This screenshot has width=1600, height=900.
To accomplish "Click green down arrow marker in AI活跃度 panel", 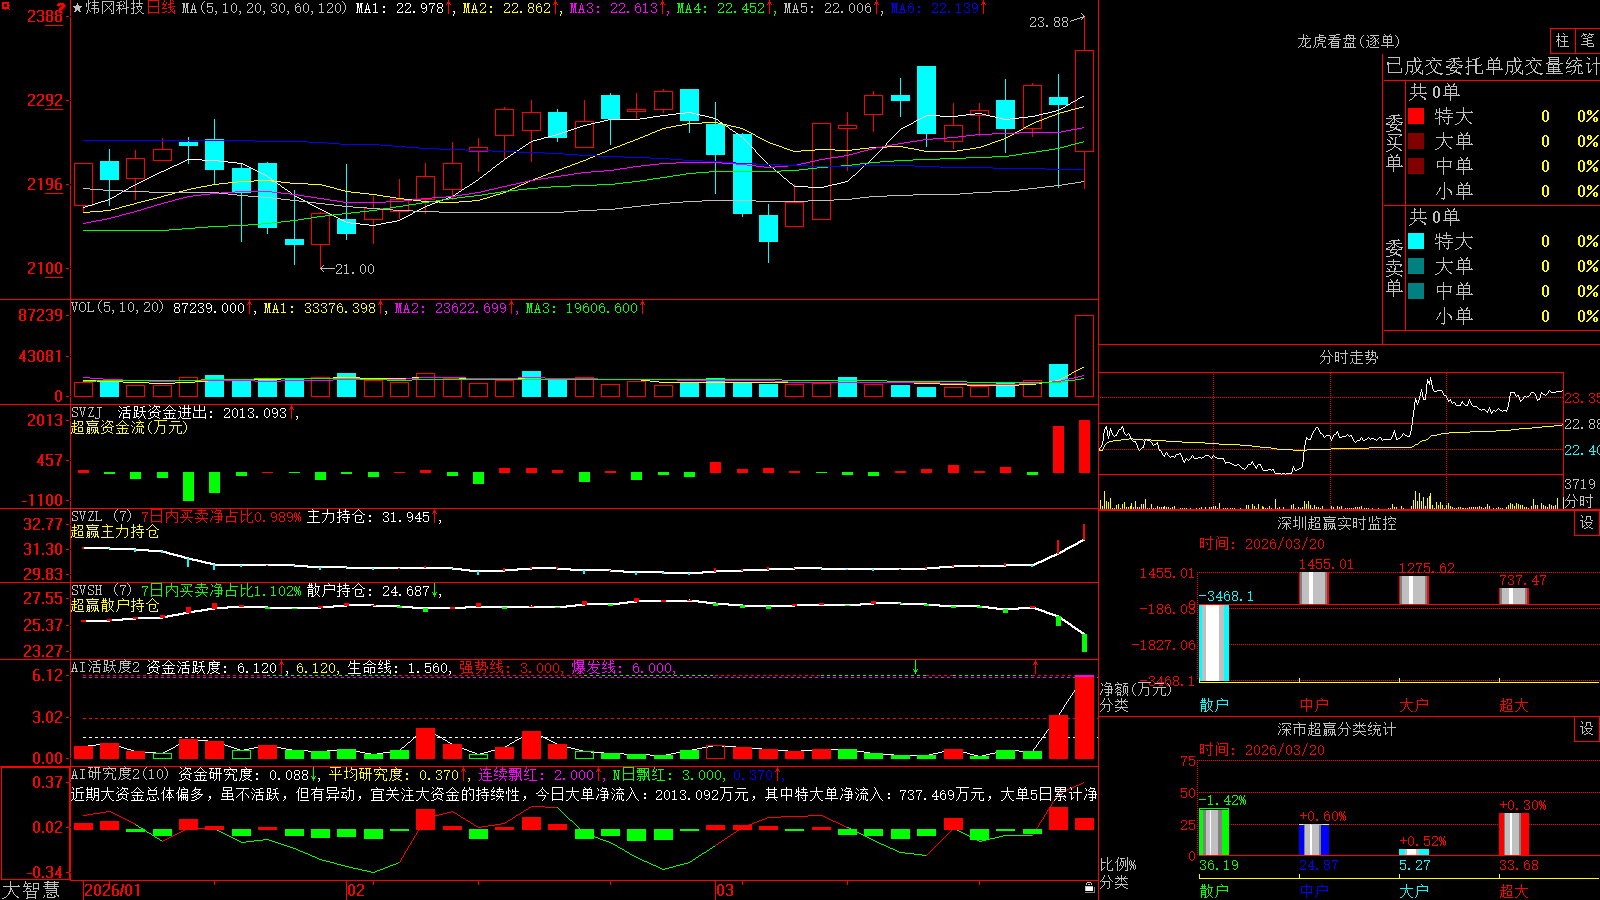I will tap(915, 666).
